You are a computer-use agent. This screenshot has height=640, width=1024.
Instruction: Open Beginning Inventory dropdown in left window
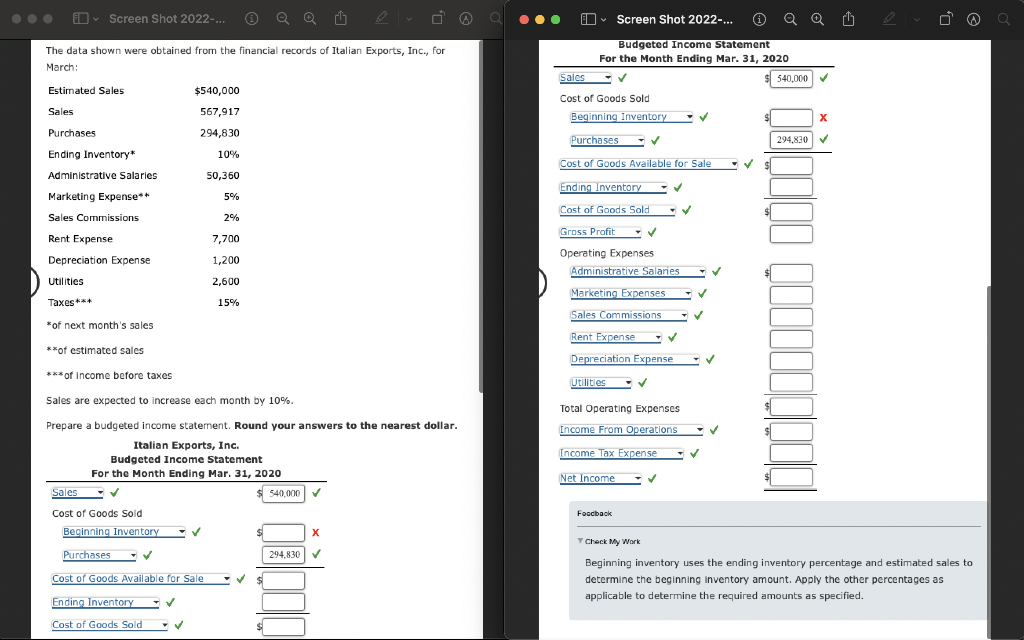pyautogui.click(x=123, y=532)
